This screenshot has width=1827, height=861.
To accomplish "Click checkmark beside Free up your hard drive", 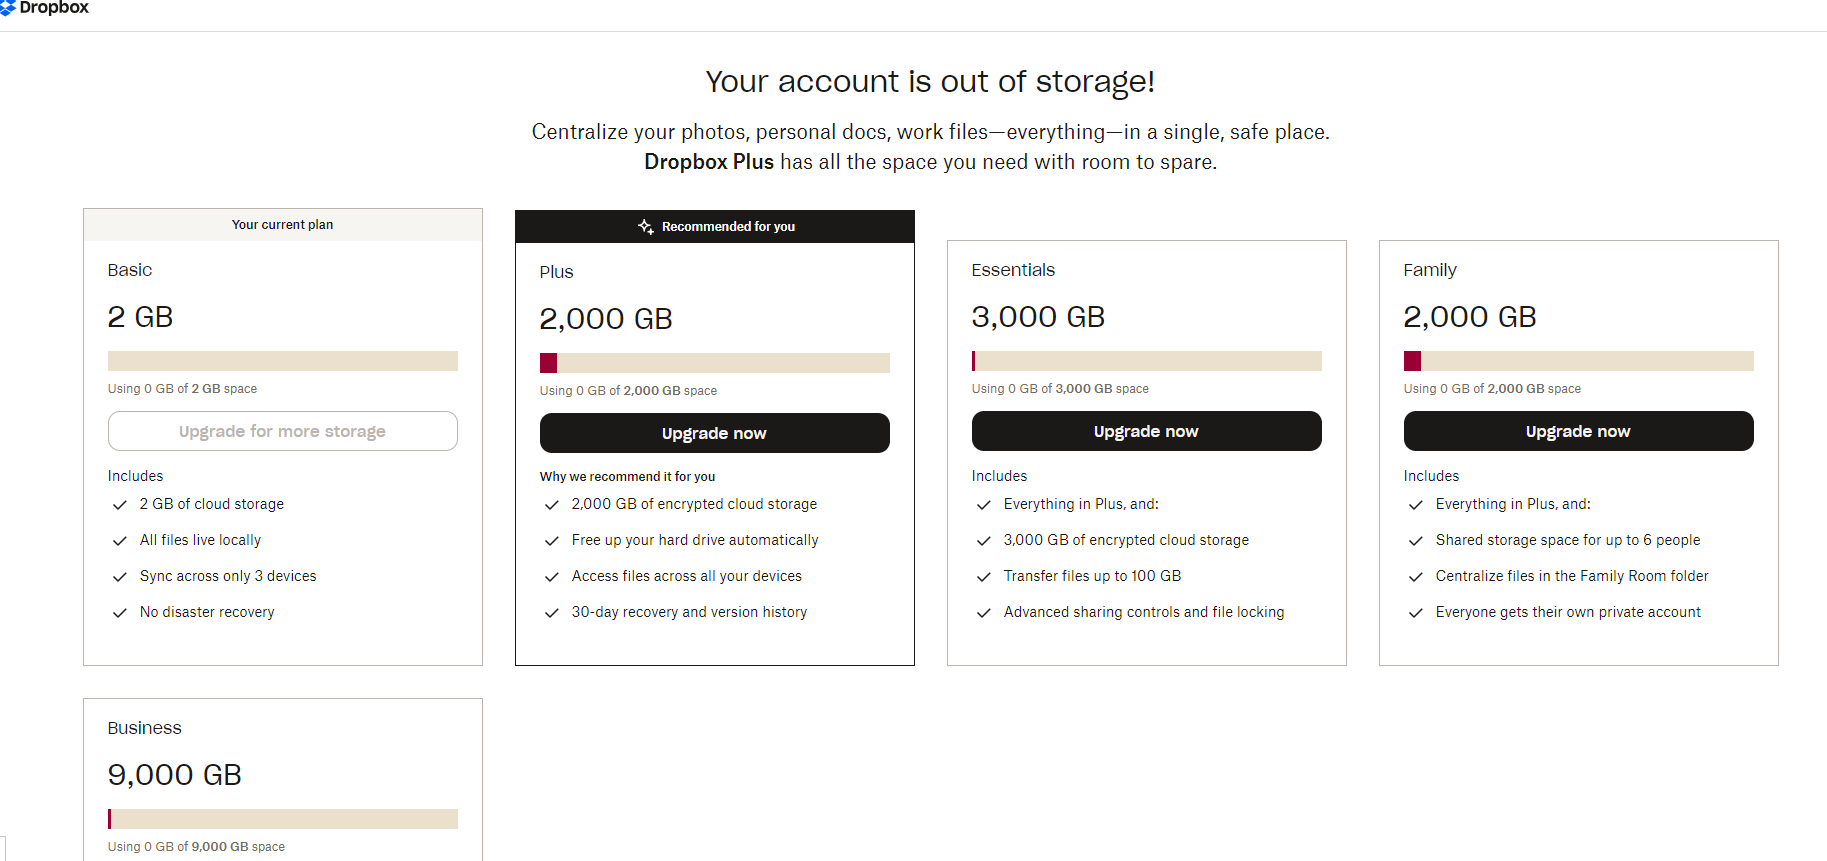I will pyautogui.click(x=551, y=541).
